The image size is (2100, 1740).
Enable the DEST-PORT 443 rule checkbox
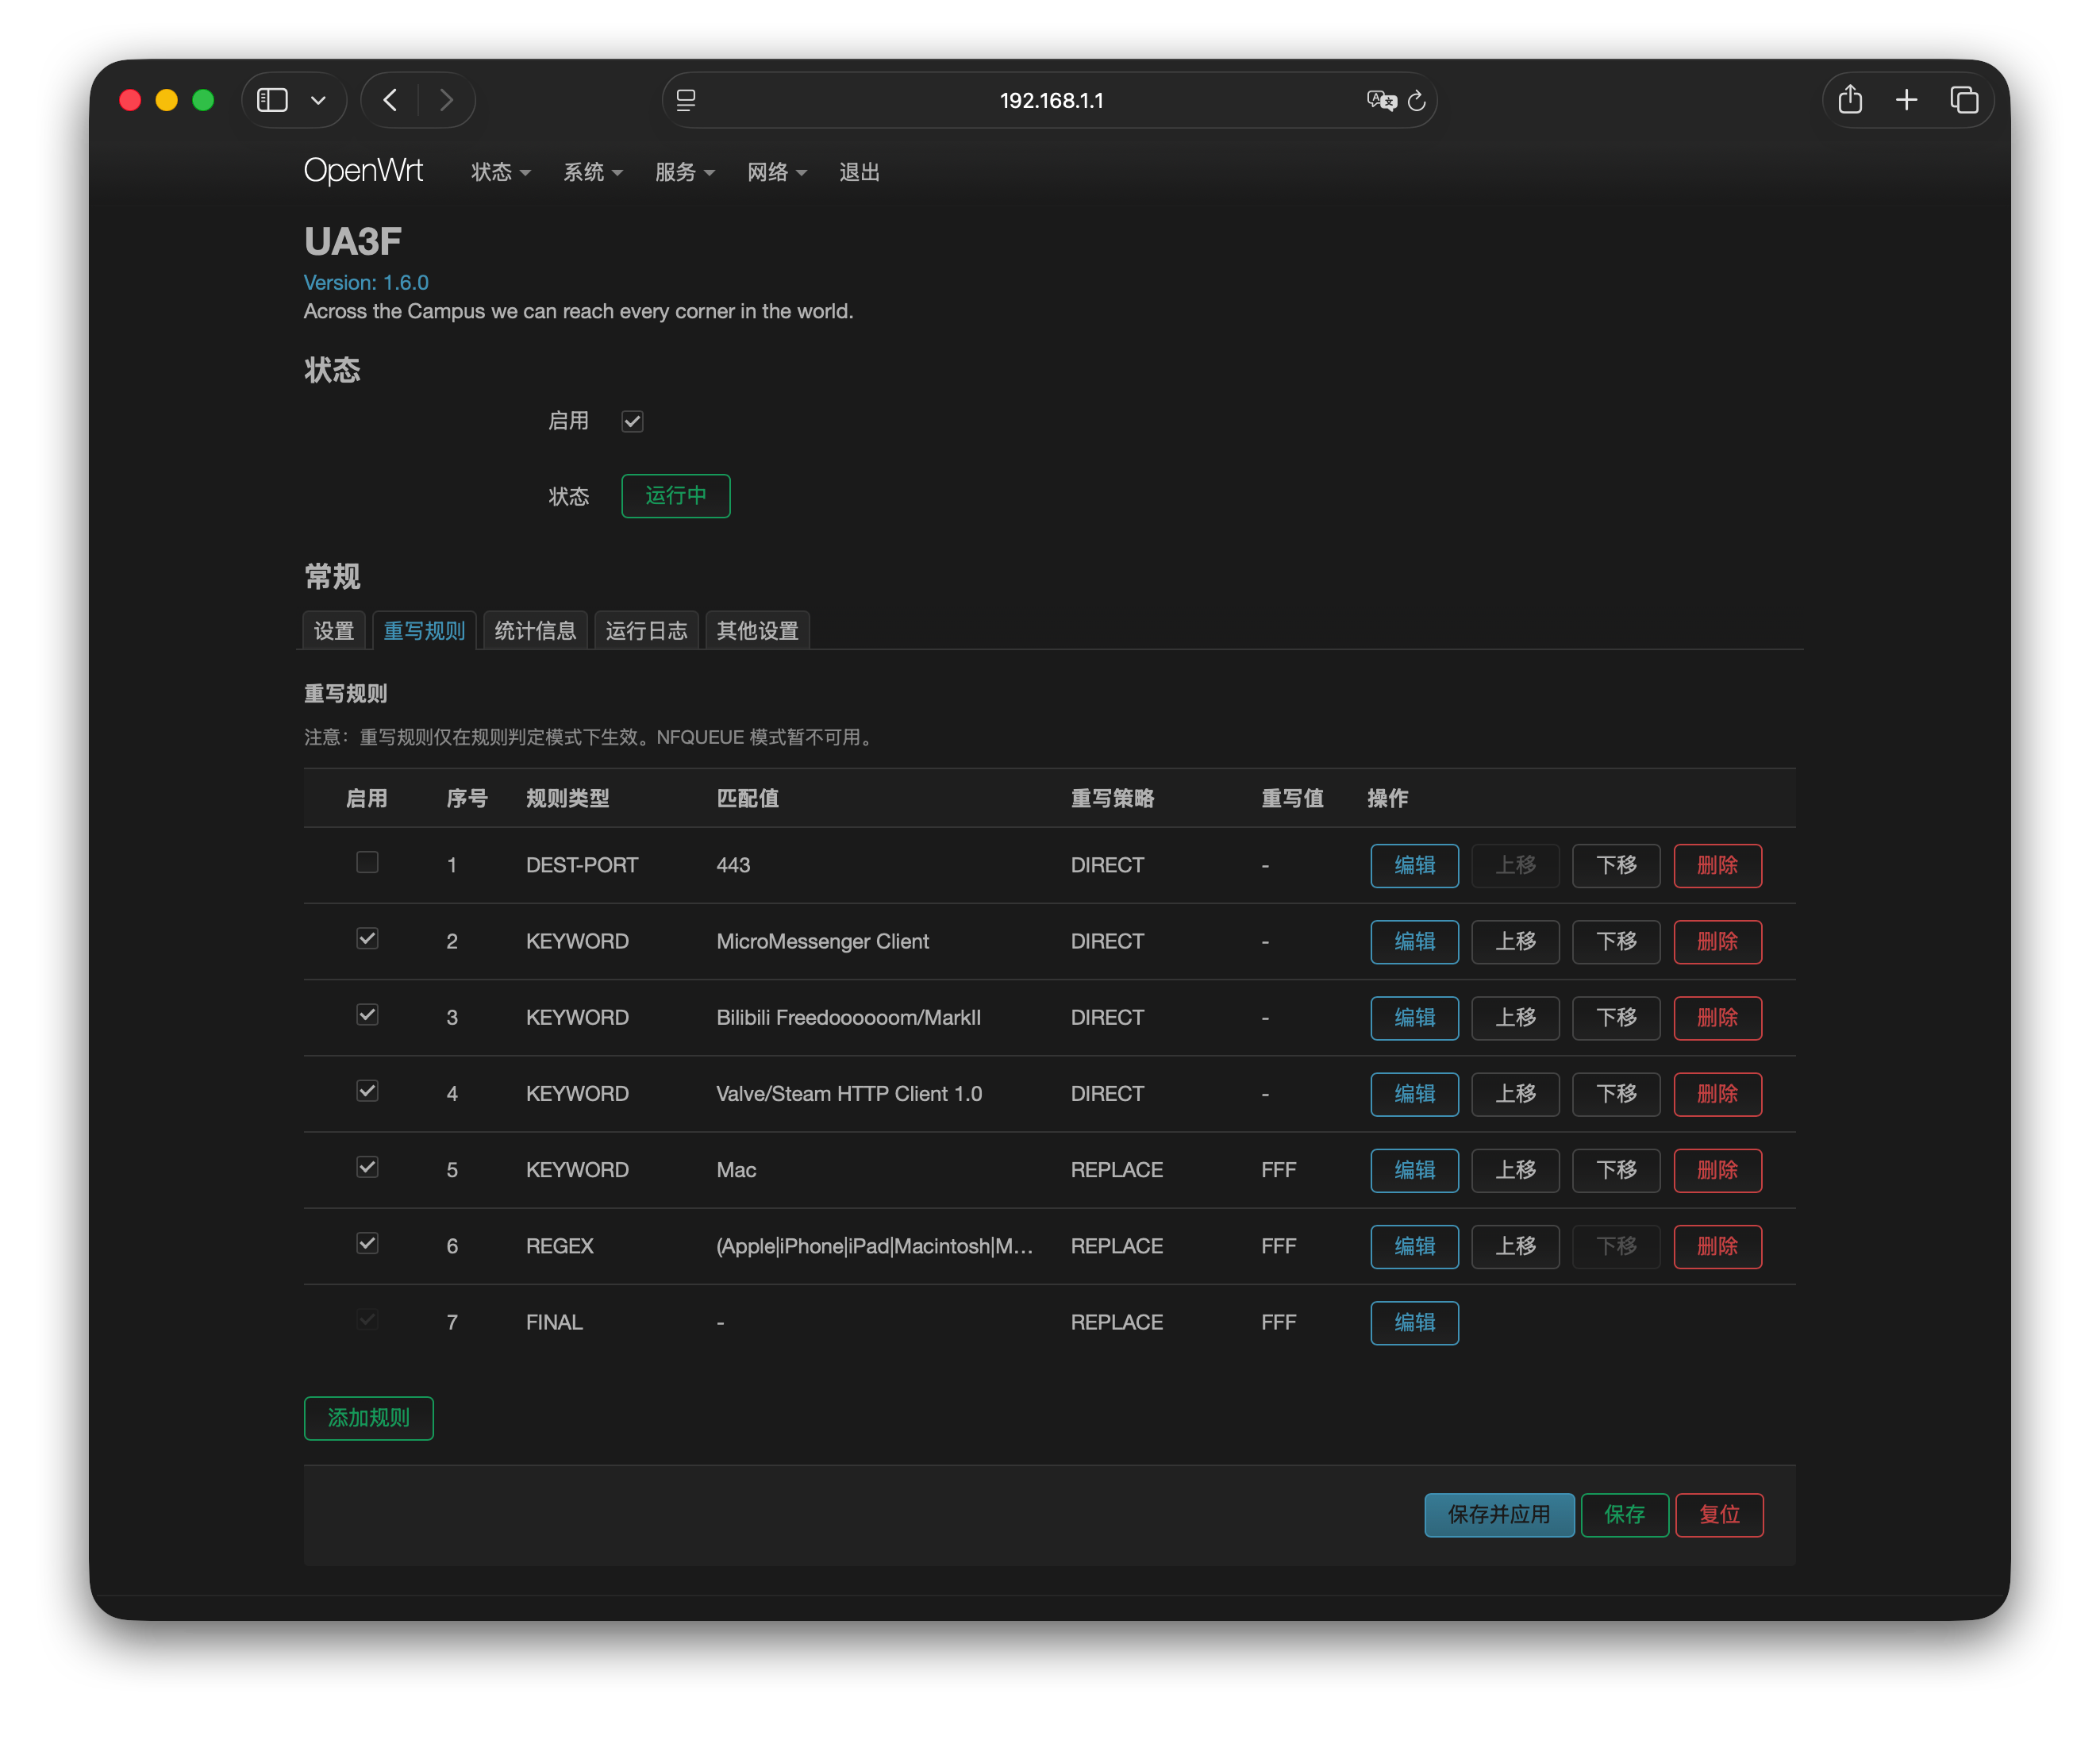pyautogui.click(x=367, y=862)
